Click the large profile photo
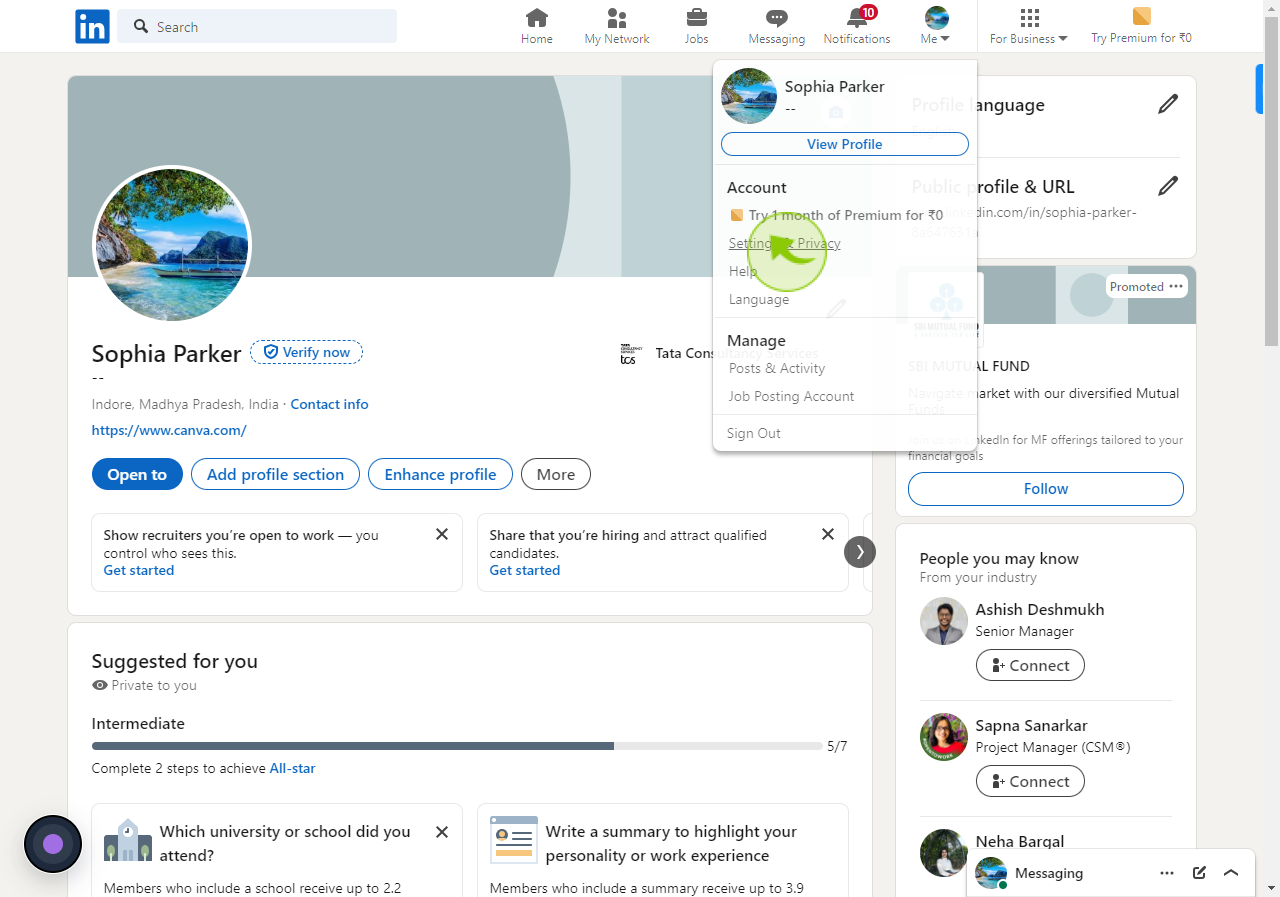This screenshot has width=1280, height=897. click(172, 244)
